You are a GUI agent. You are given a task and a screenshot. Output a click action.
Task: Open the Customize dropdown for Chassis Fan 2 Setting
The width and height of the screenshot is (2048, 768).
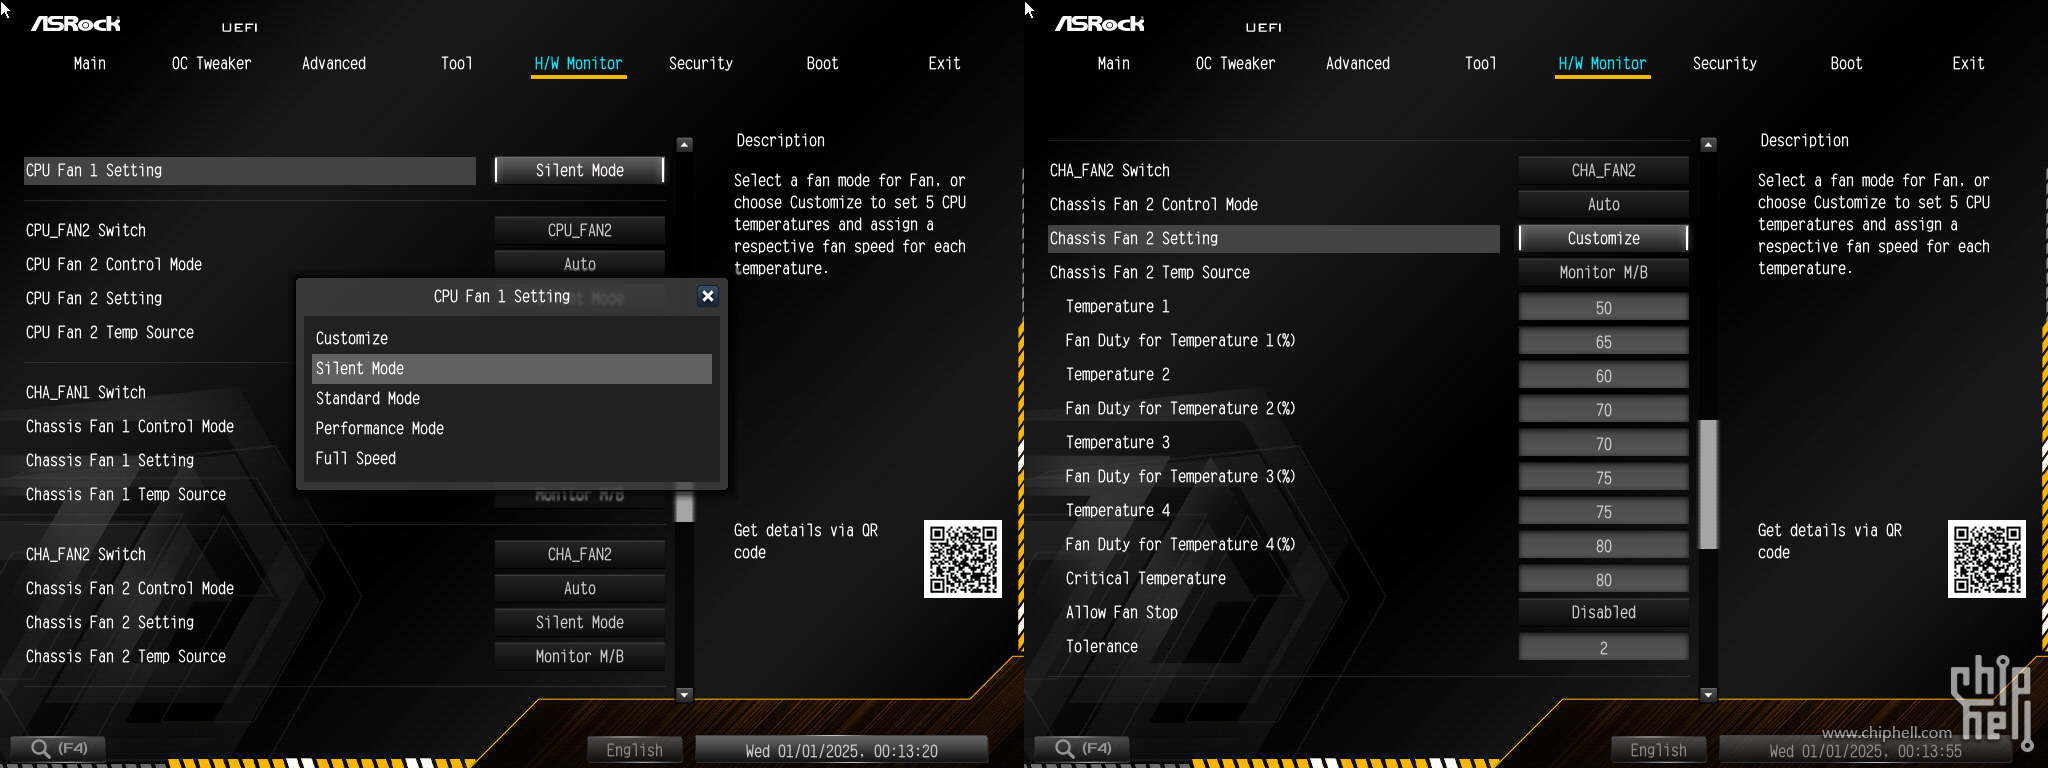[1603, 239]
